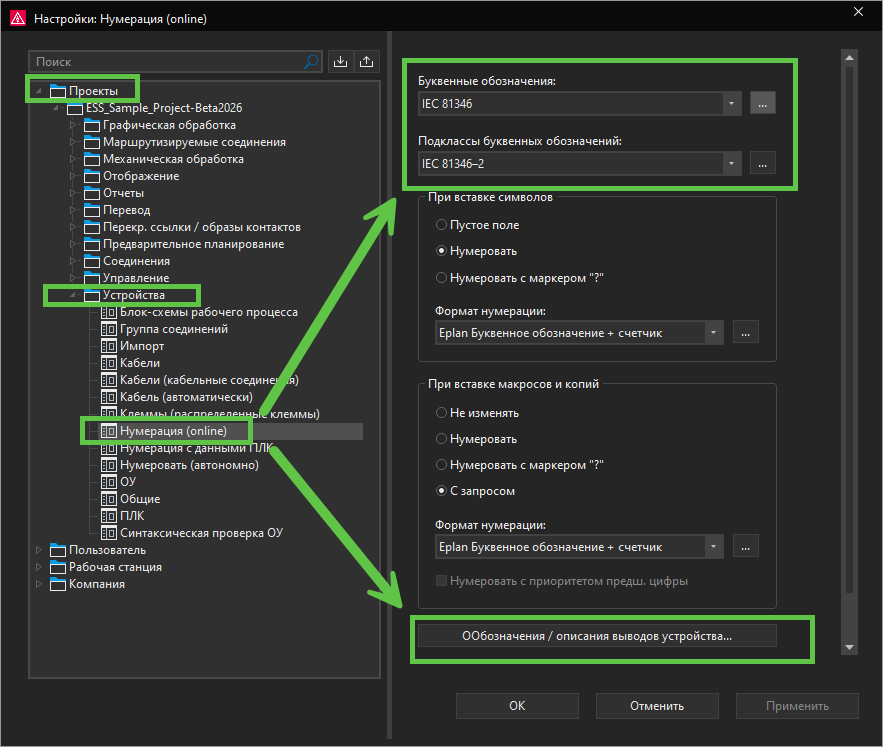Click the Пользователь folder icon
Screen dimensions: 883x747
click(58, 550)
